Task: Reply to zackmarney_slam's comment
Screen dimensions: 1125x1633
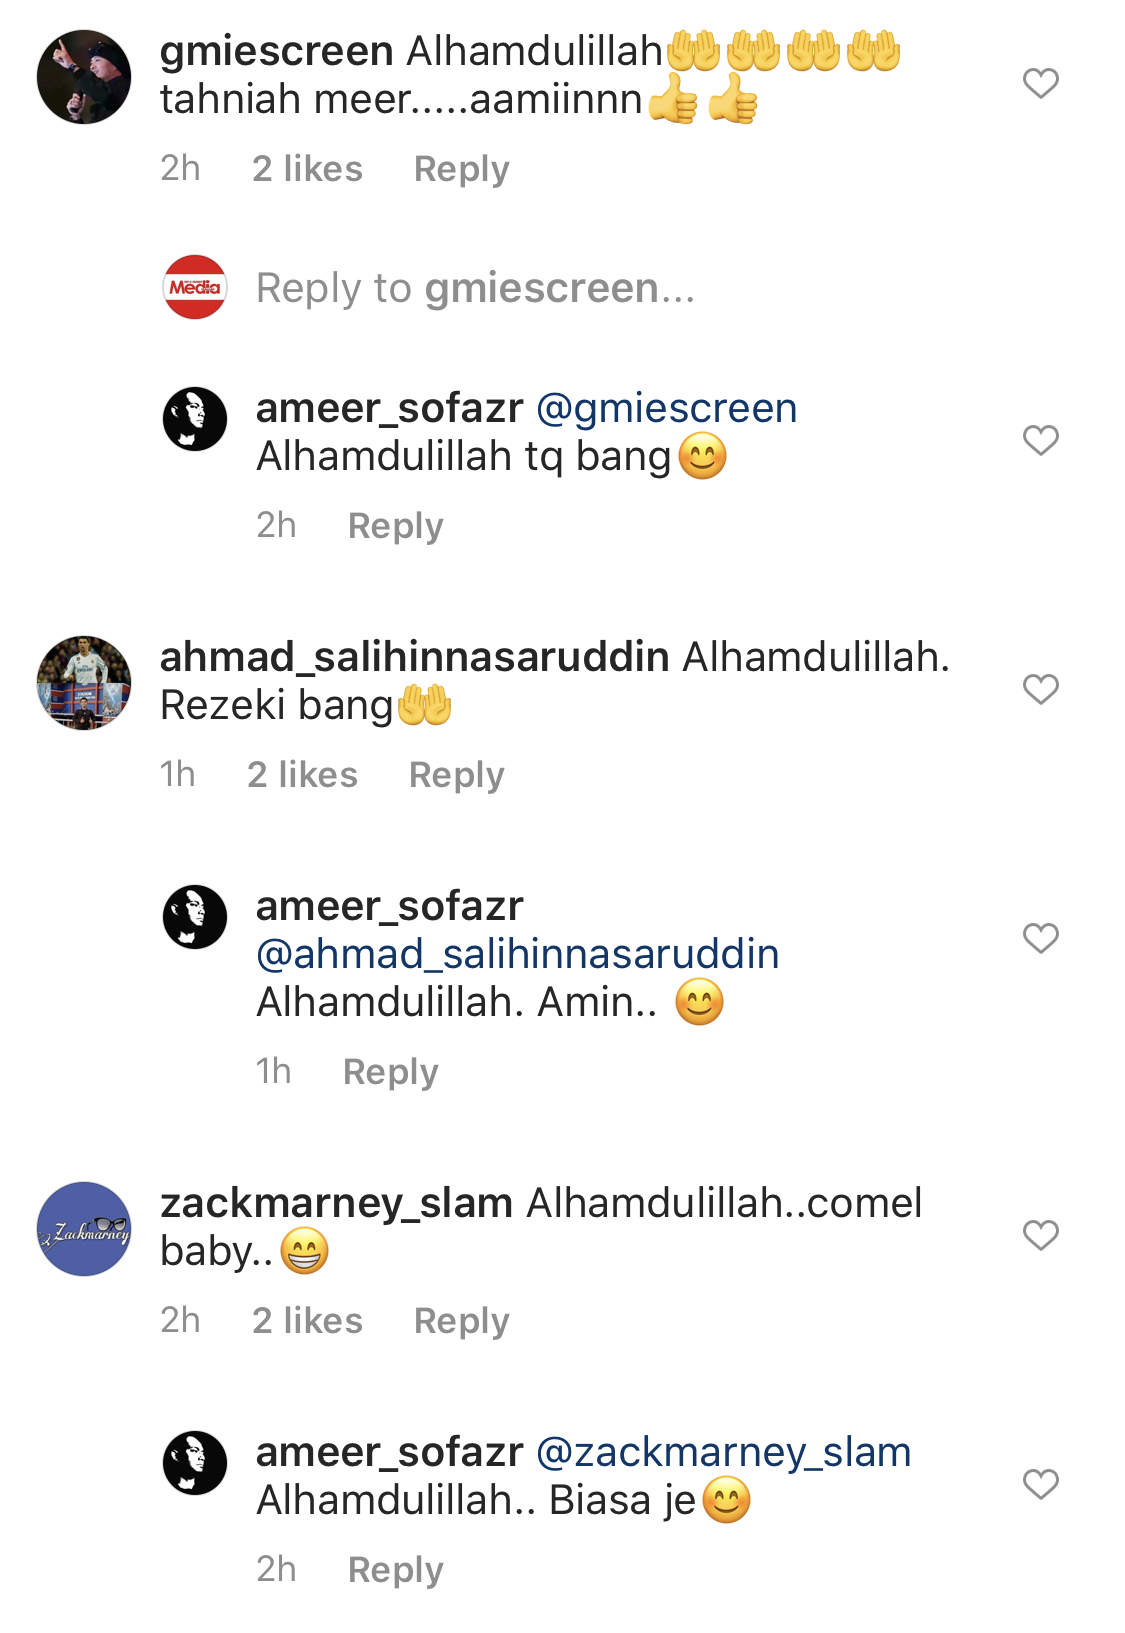Action: click(x=461, y=1321)
